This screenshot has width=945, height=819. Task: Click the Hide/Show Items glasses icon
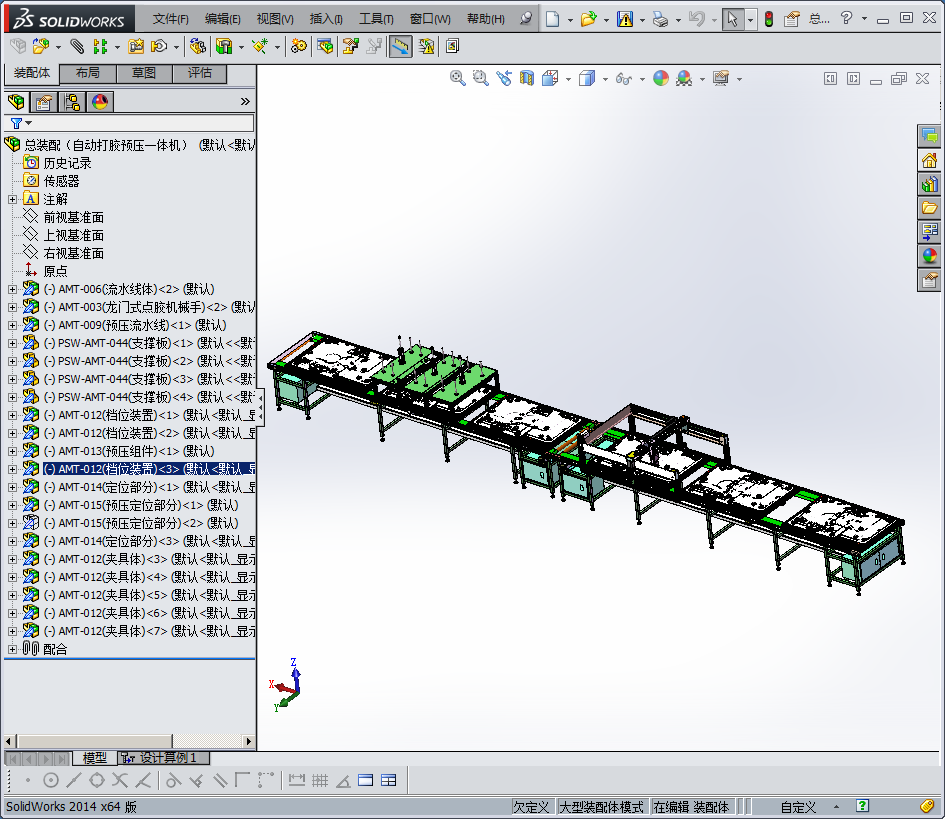click(x=624, y=78)
